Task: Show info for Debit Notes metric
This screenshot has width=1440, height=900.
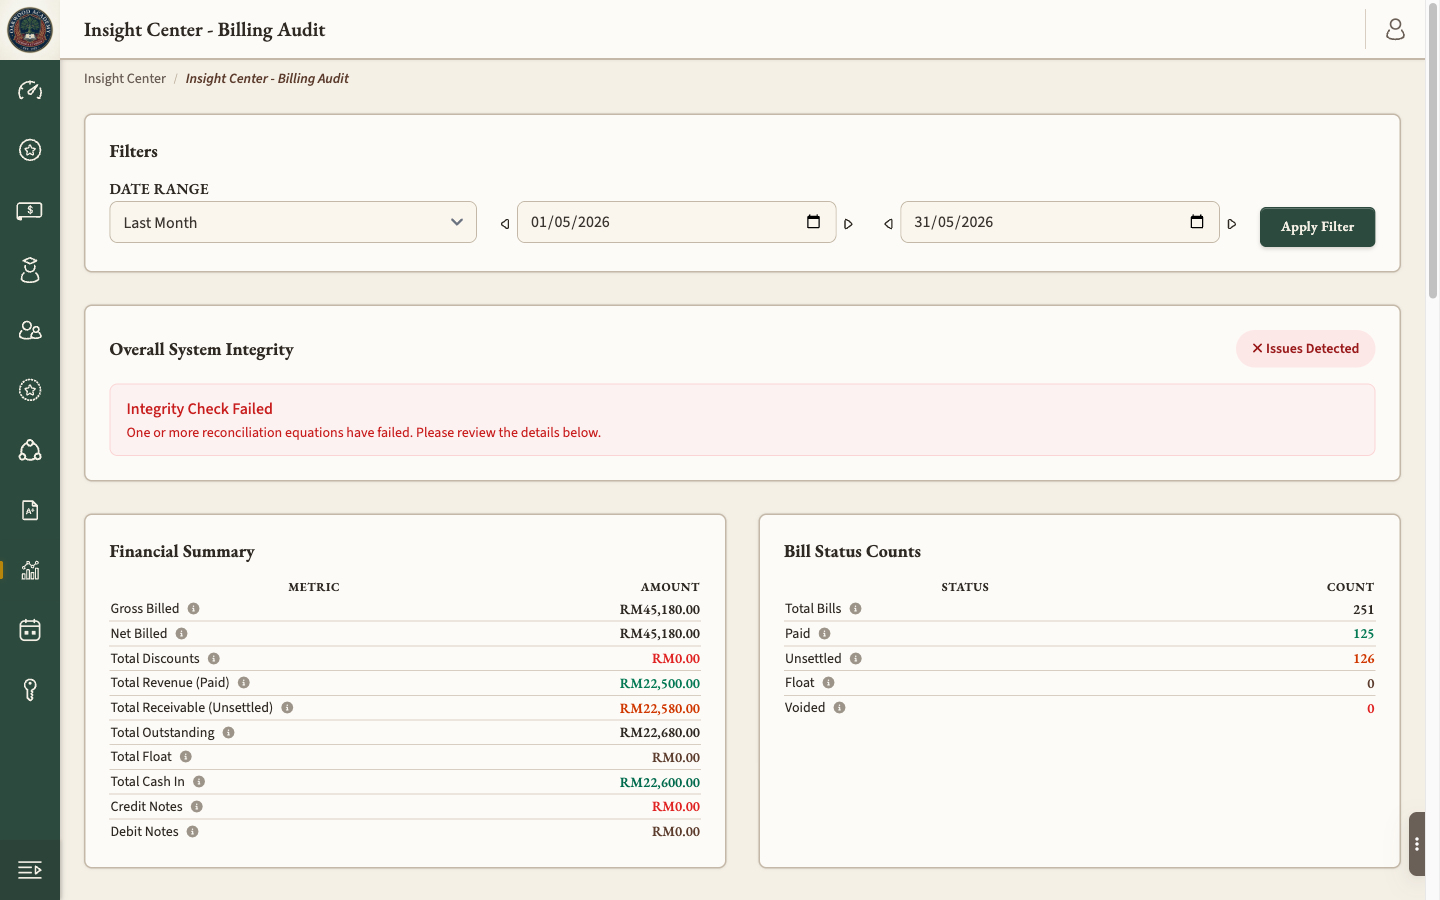Action: pos(193,832)
